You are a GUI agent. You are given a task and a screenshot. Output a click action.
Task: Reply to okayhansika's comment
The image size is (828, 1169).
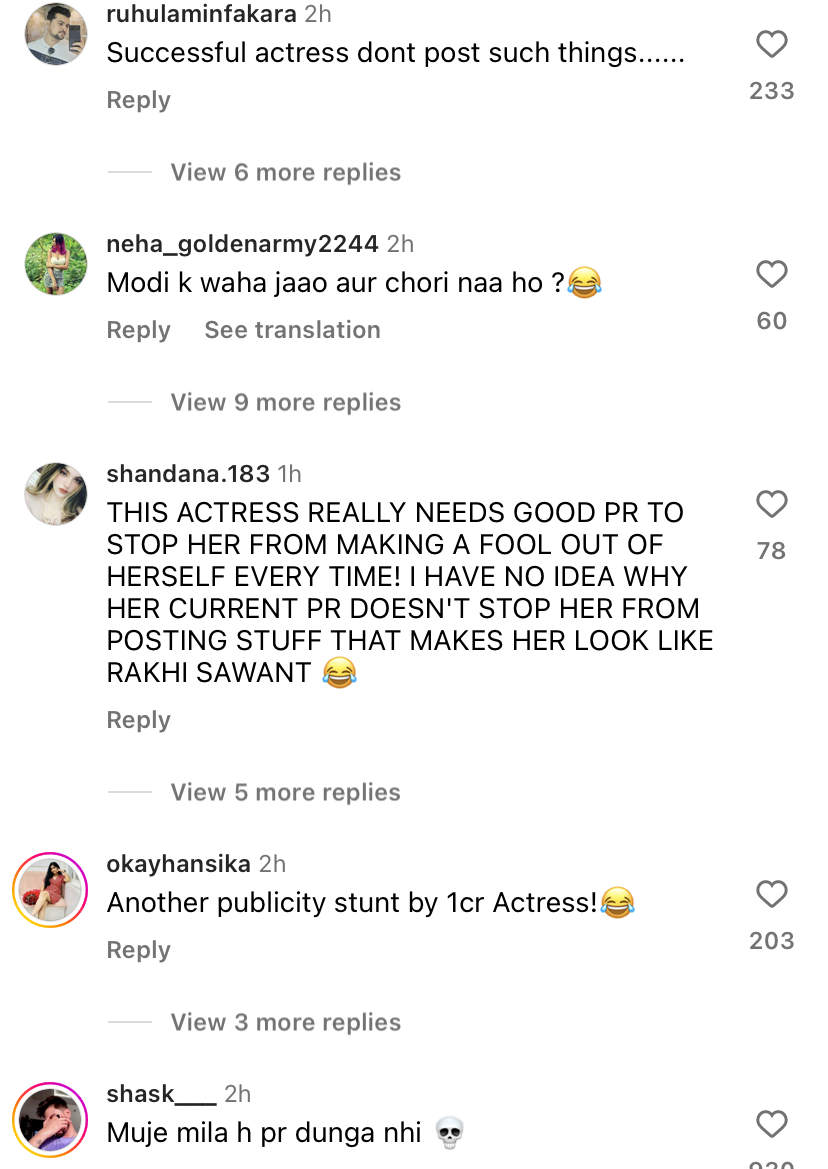point(138,950)
